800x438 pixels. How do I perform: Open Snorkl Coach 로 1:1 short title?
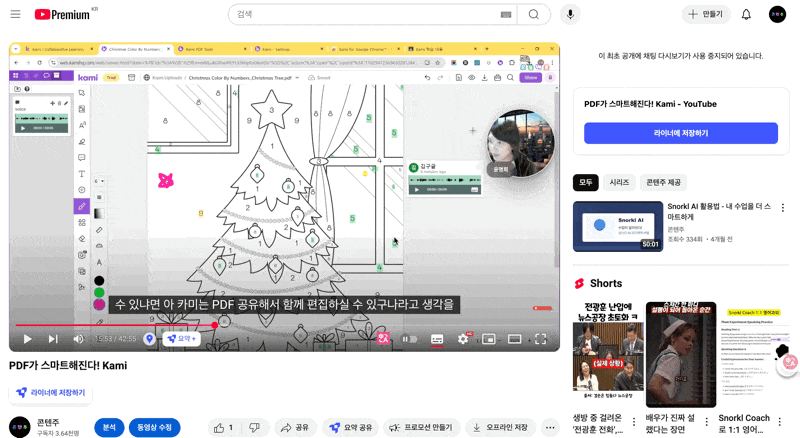tap(744, 424)
